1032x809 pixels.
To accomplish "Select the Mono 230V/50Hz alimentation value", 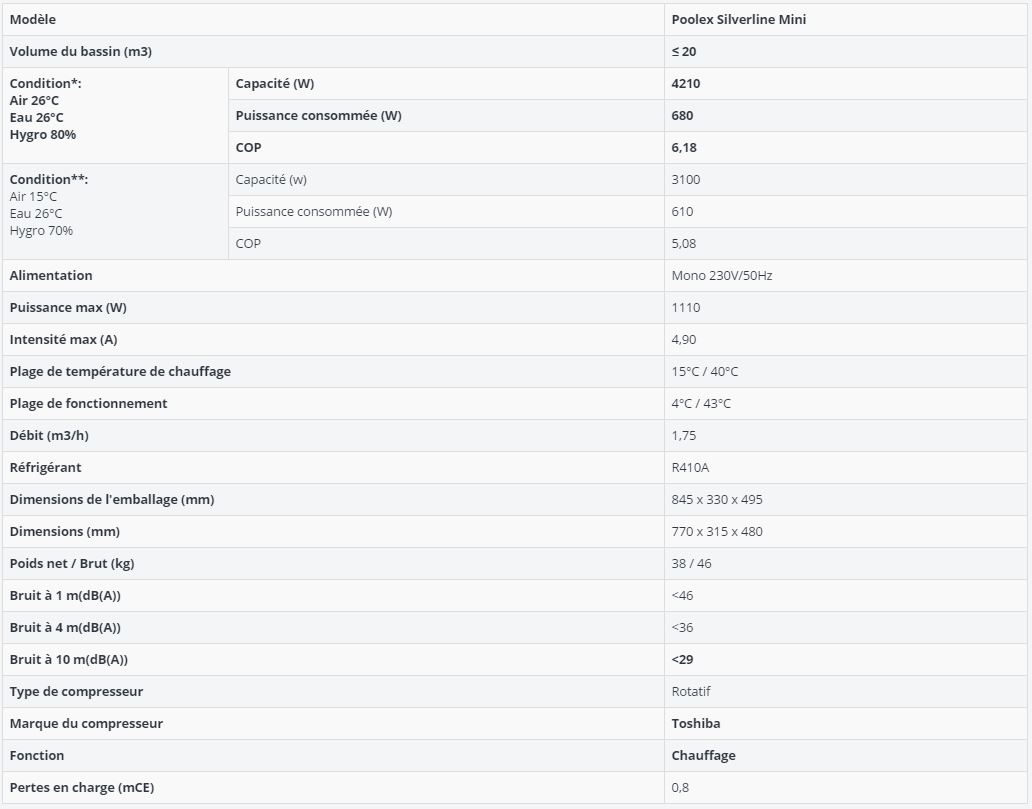I will (722, 276).
